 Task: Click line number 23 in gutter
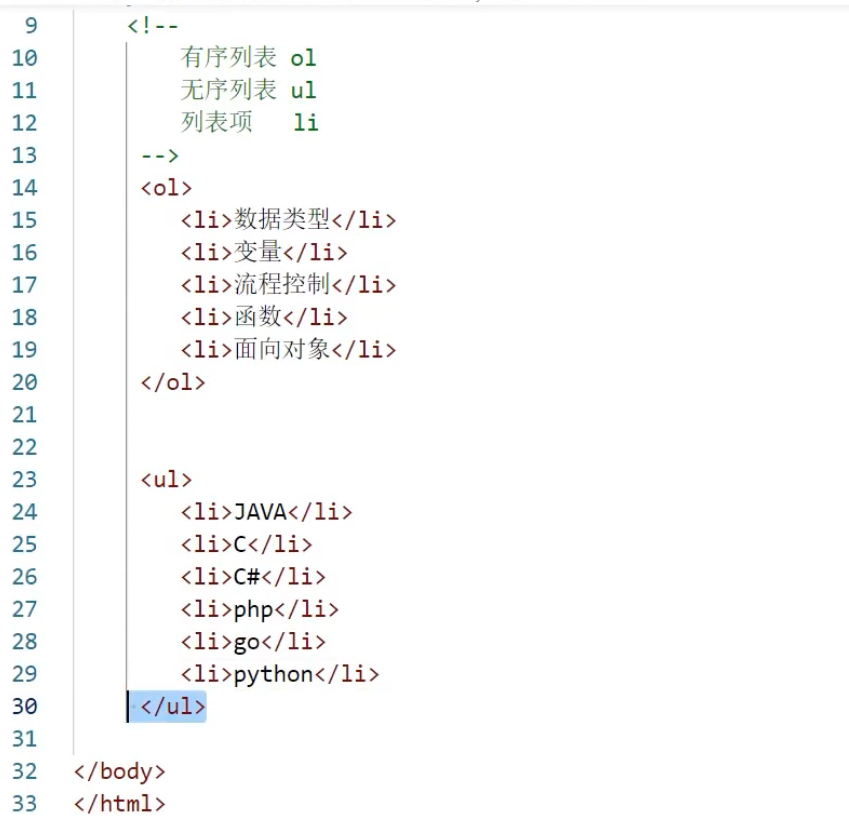(x=25, y=480)
